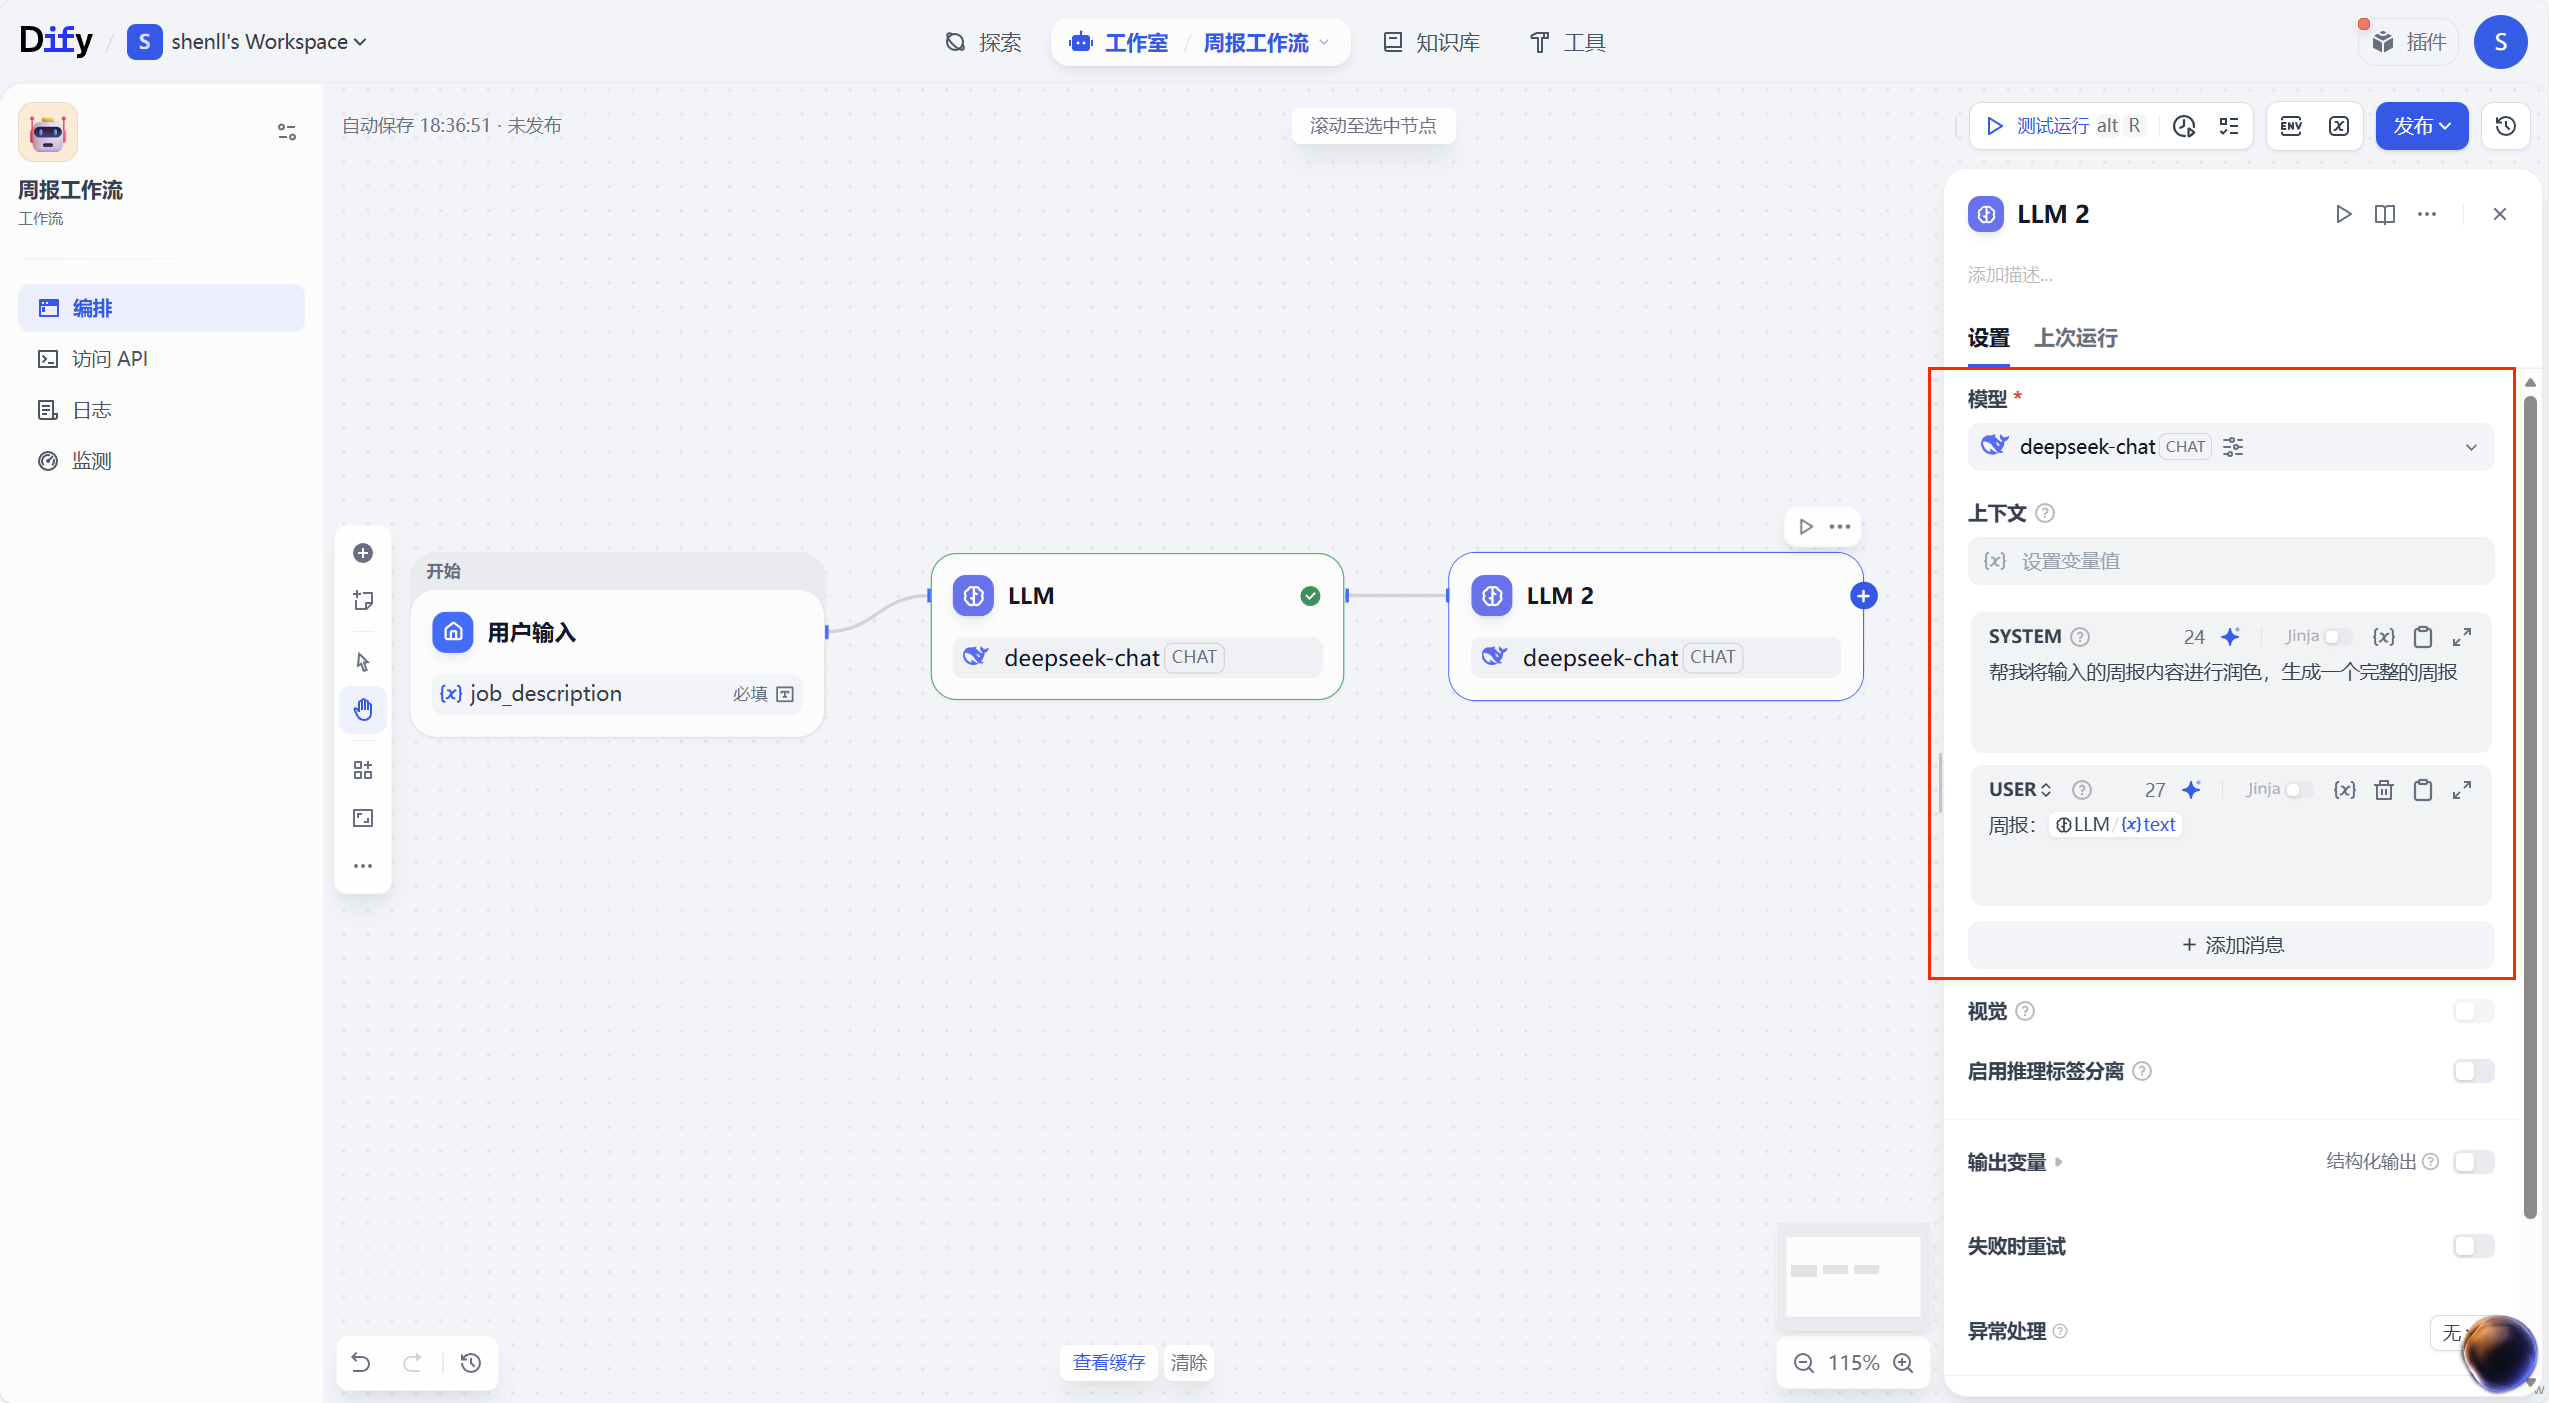Viewport: 2549px width, 1403px height.
Task: Delete the USER message with trash icon
Action: click(x=2384, y=790)
